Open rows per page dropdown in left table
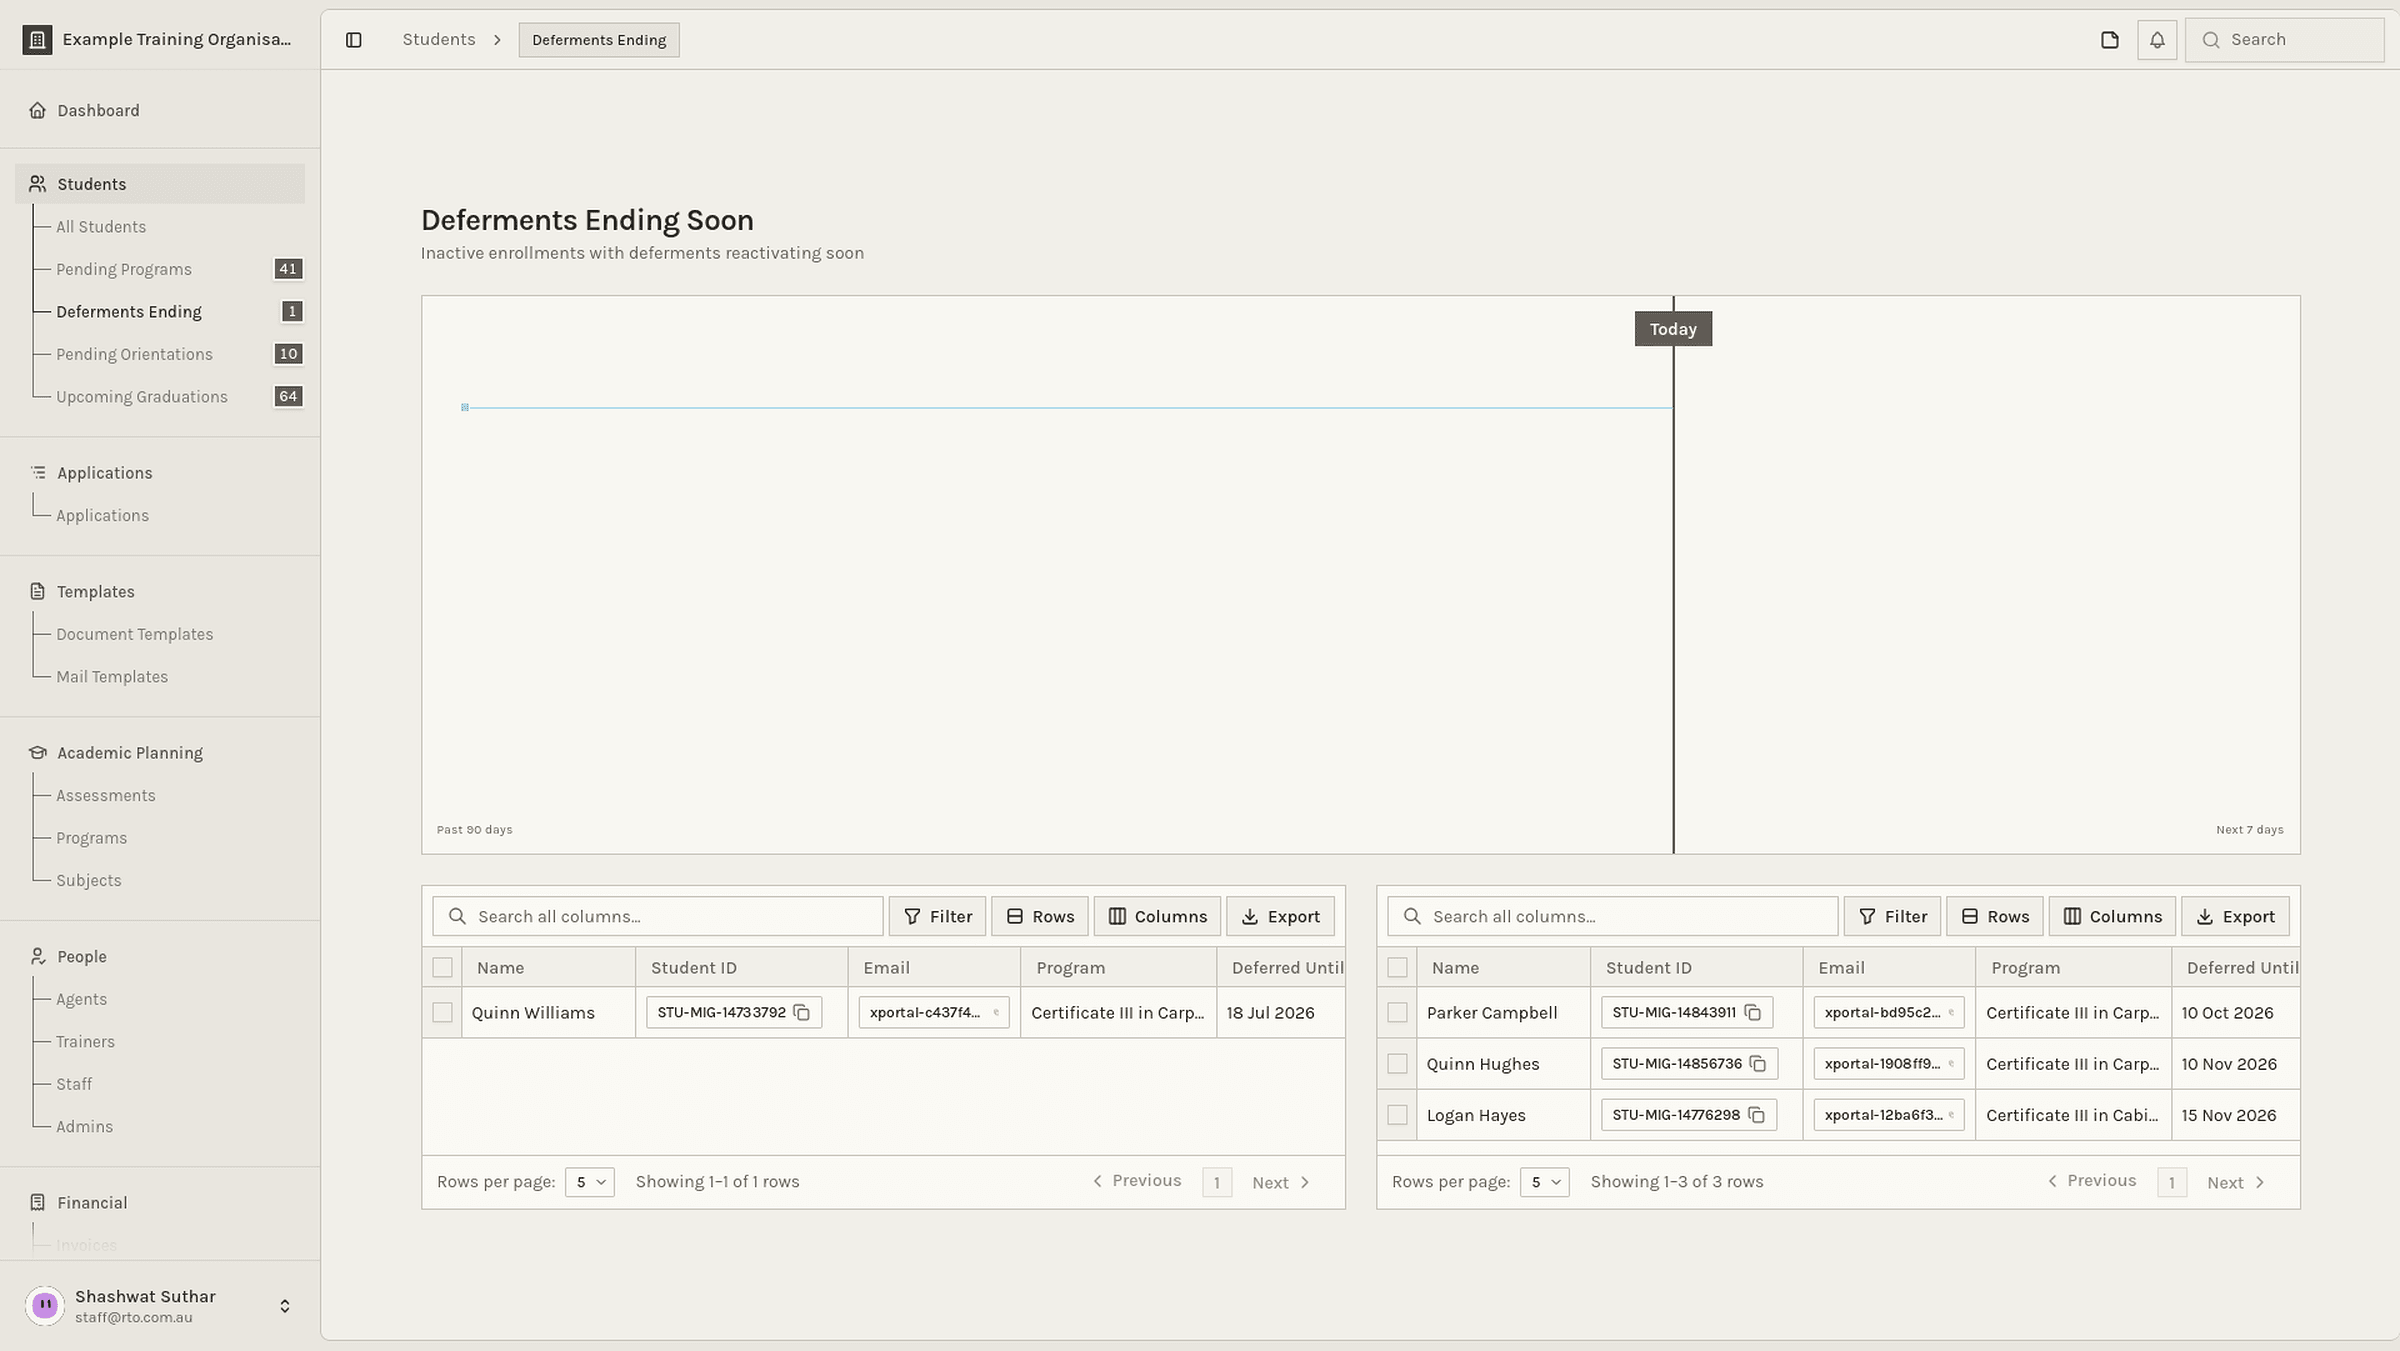2400x1351 pixels. [x=590, y=1182]
